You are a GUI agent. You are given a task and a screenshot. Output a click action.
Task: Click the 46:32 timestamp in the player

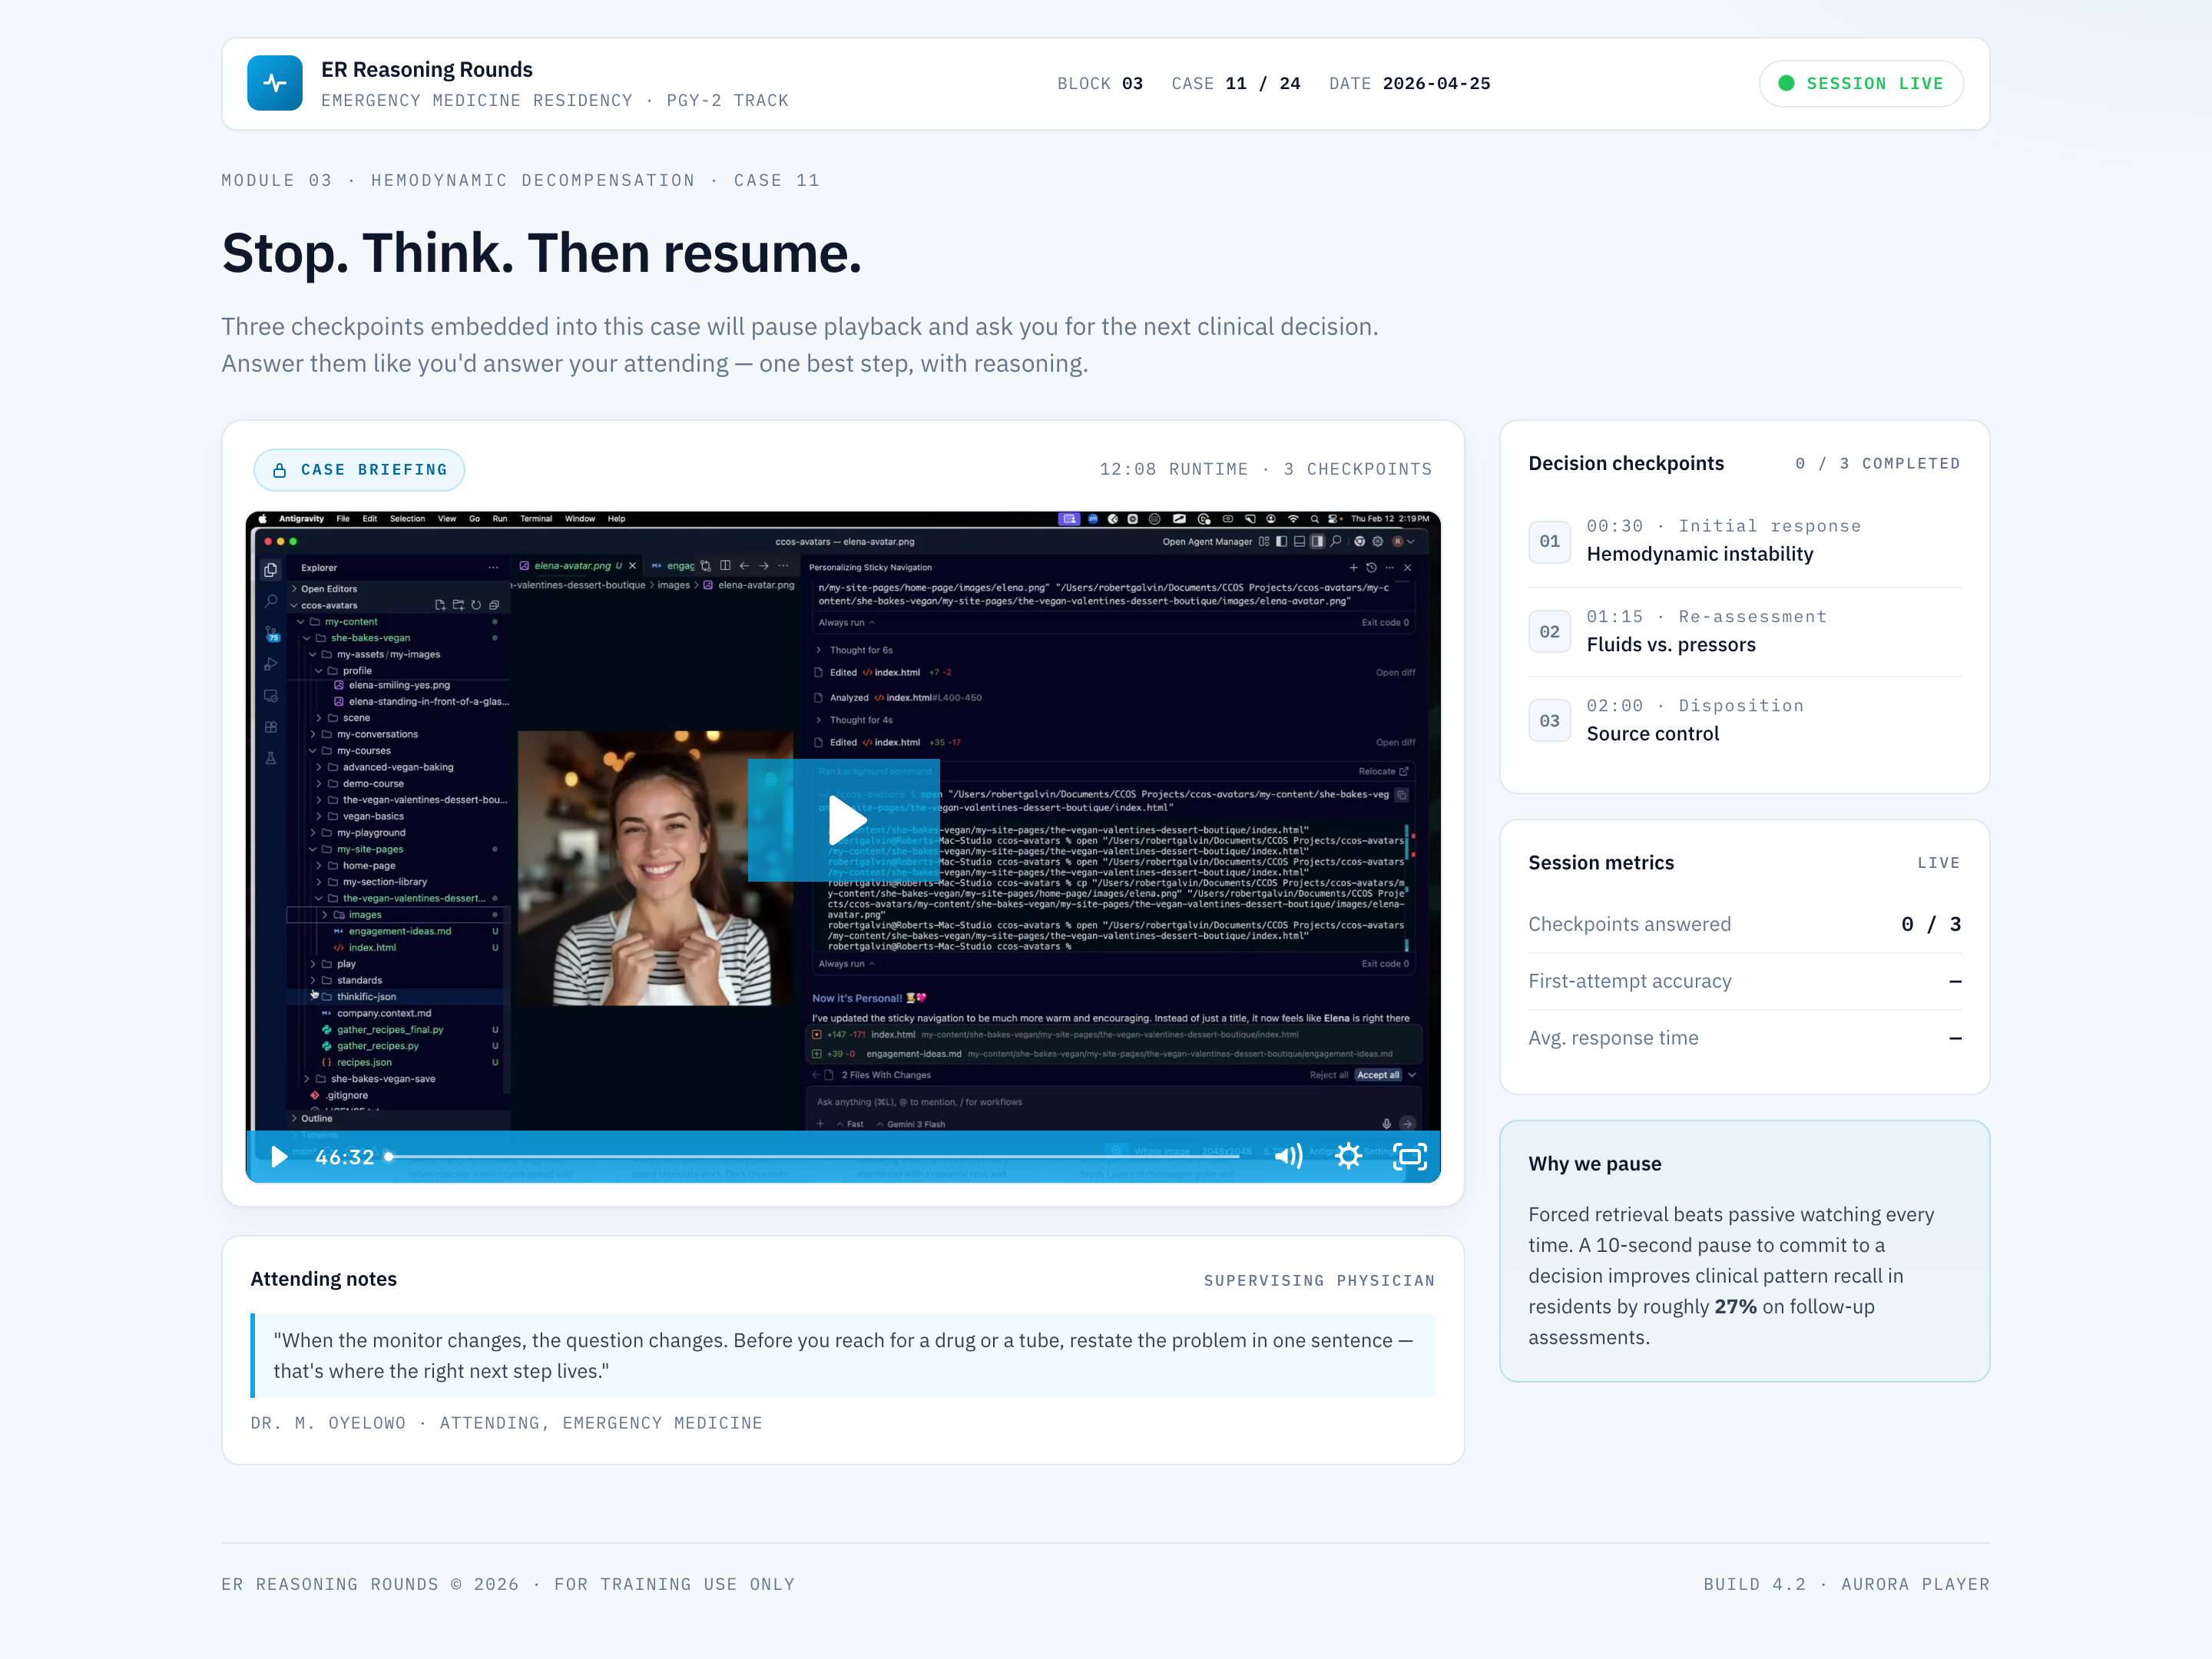(345, 1157)
